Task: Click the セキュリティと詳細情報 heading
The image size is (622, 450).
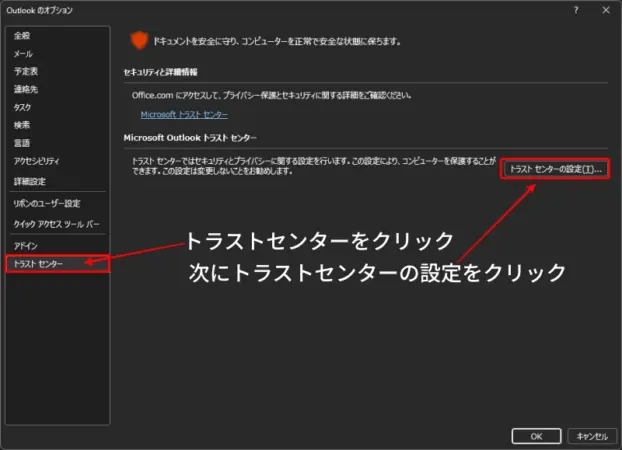Action: [x=161, y=72]
